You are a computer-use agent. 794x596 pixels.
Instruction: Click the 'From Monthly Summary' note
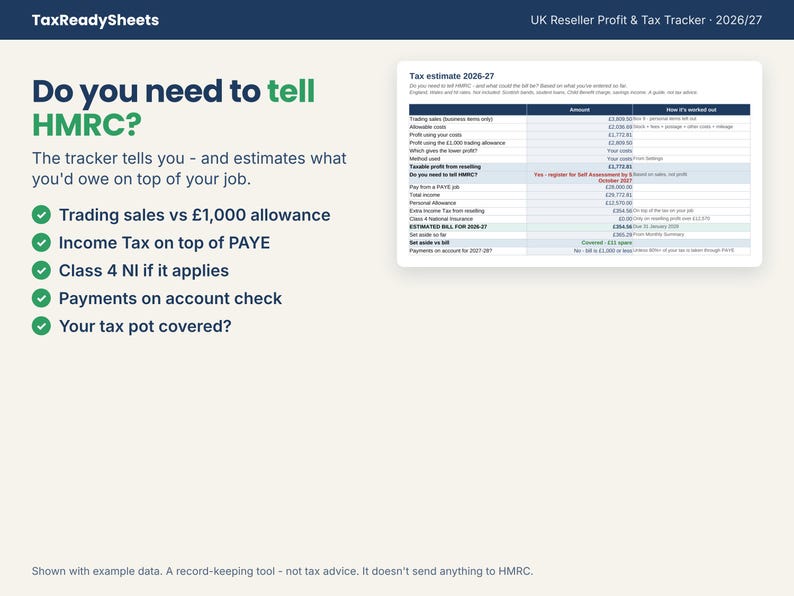point(658,234)
